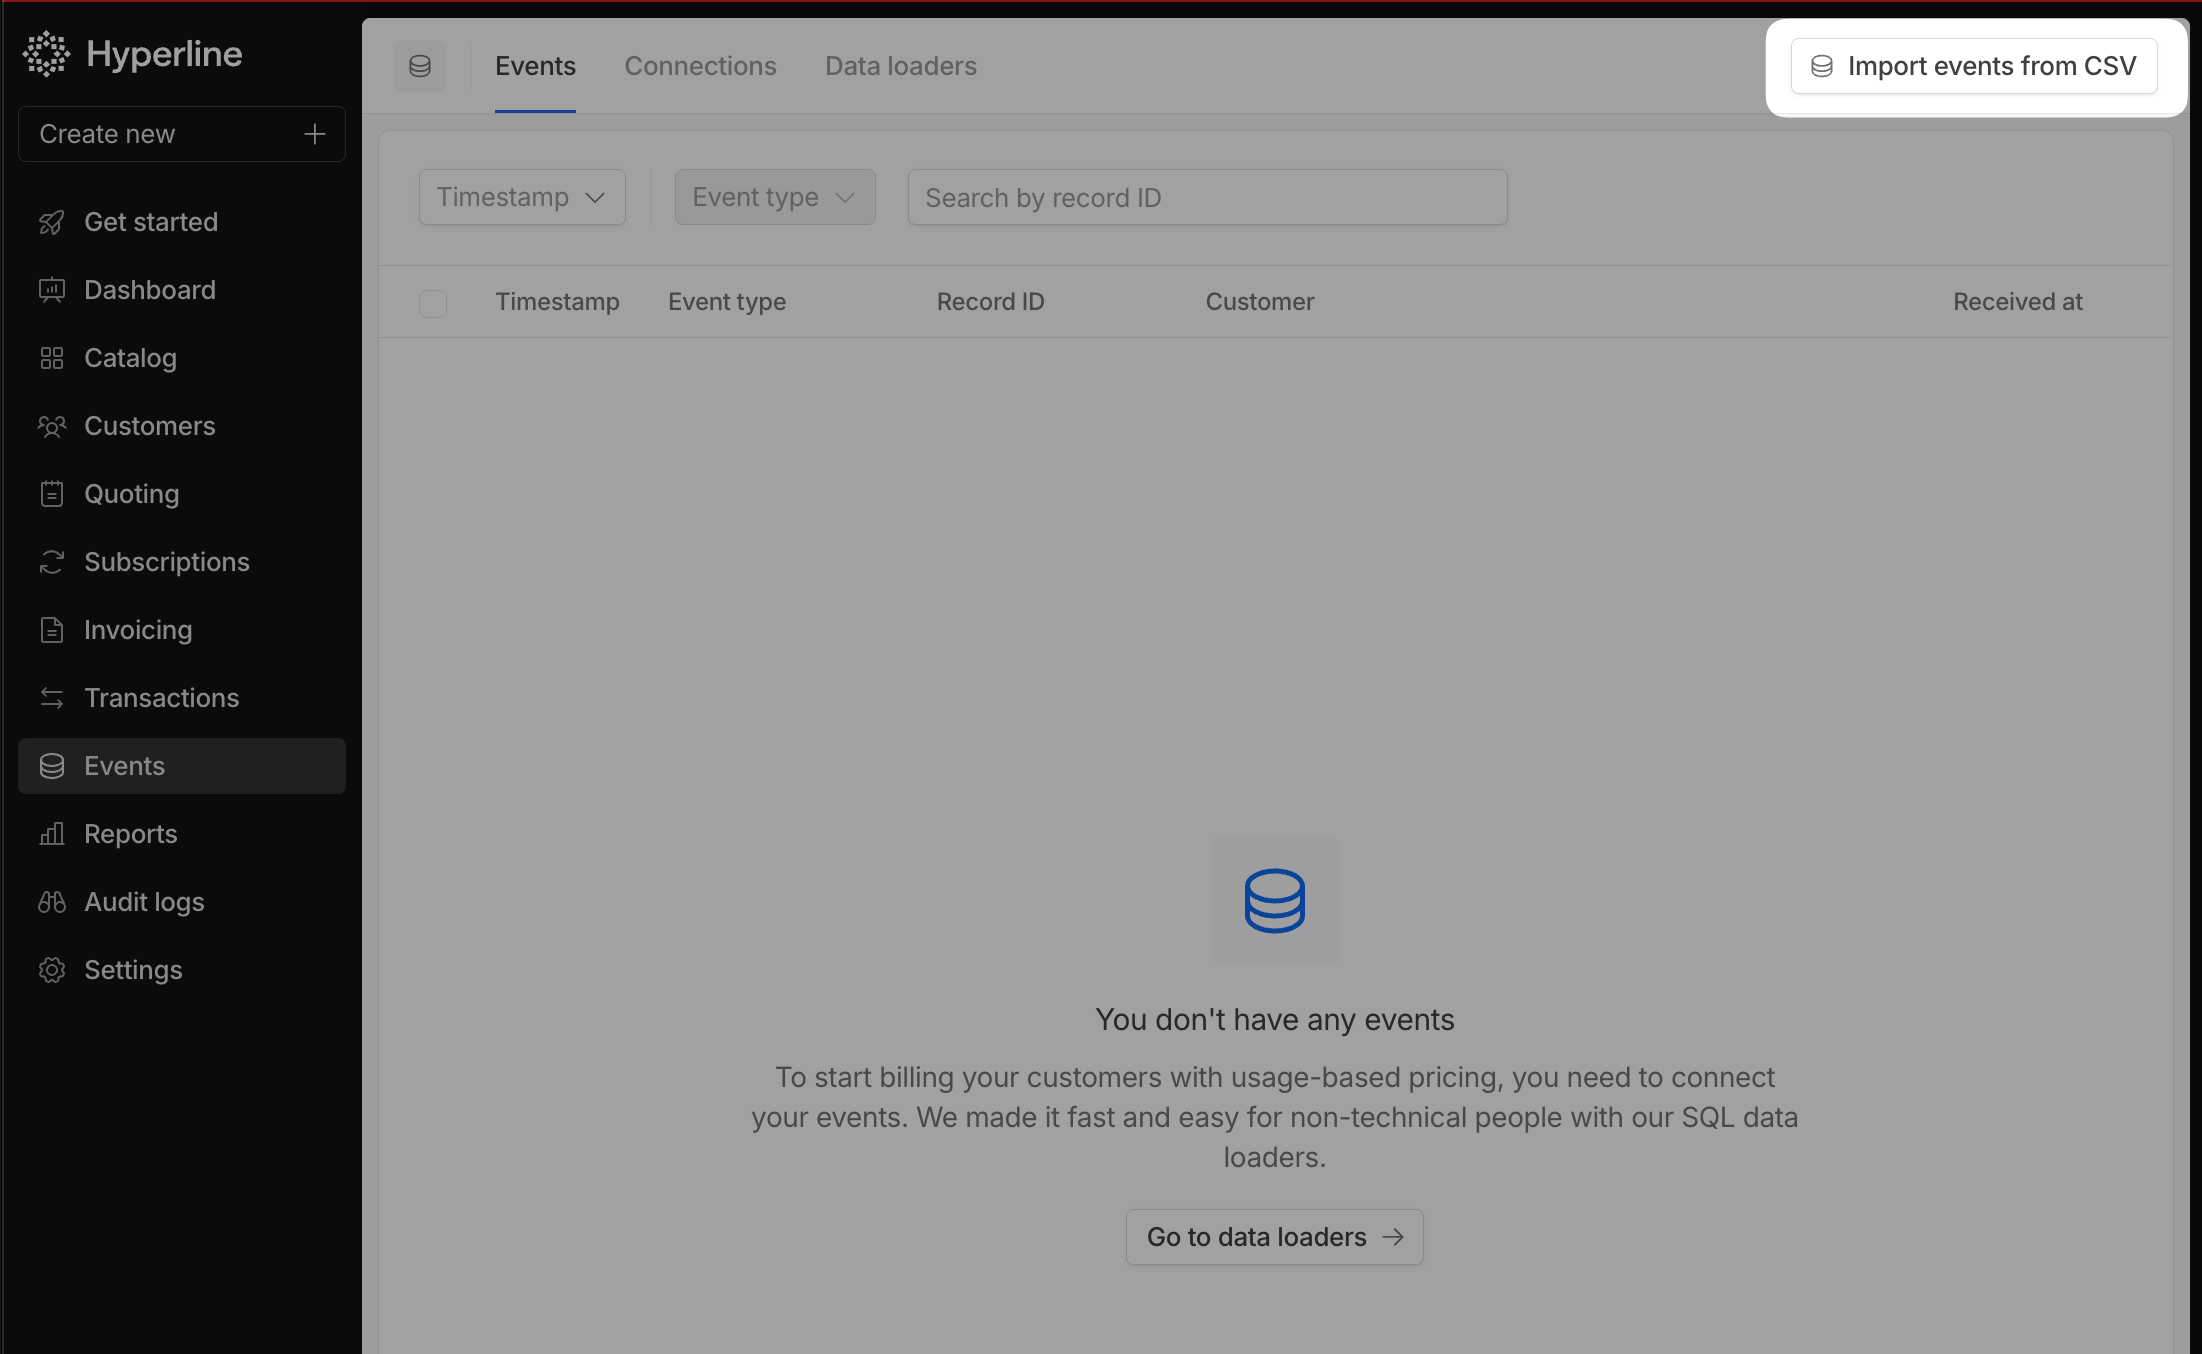Click the Audit logs binoculars icon
The height and width of the screenshot is (1354, 2202).
(x=52, y=902)
